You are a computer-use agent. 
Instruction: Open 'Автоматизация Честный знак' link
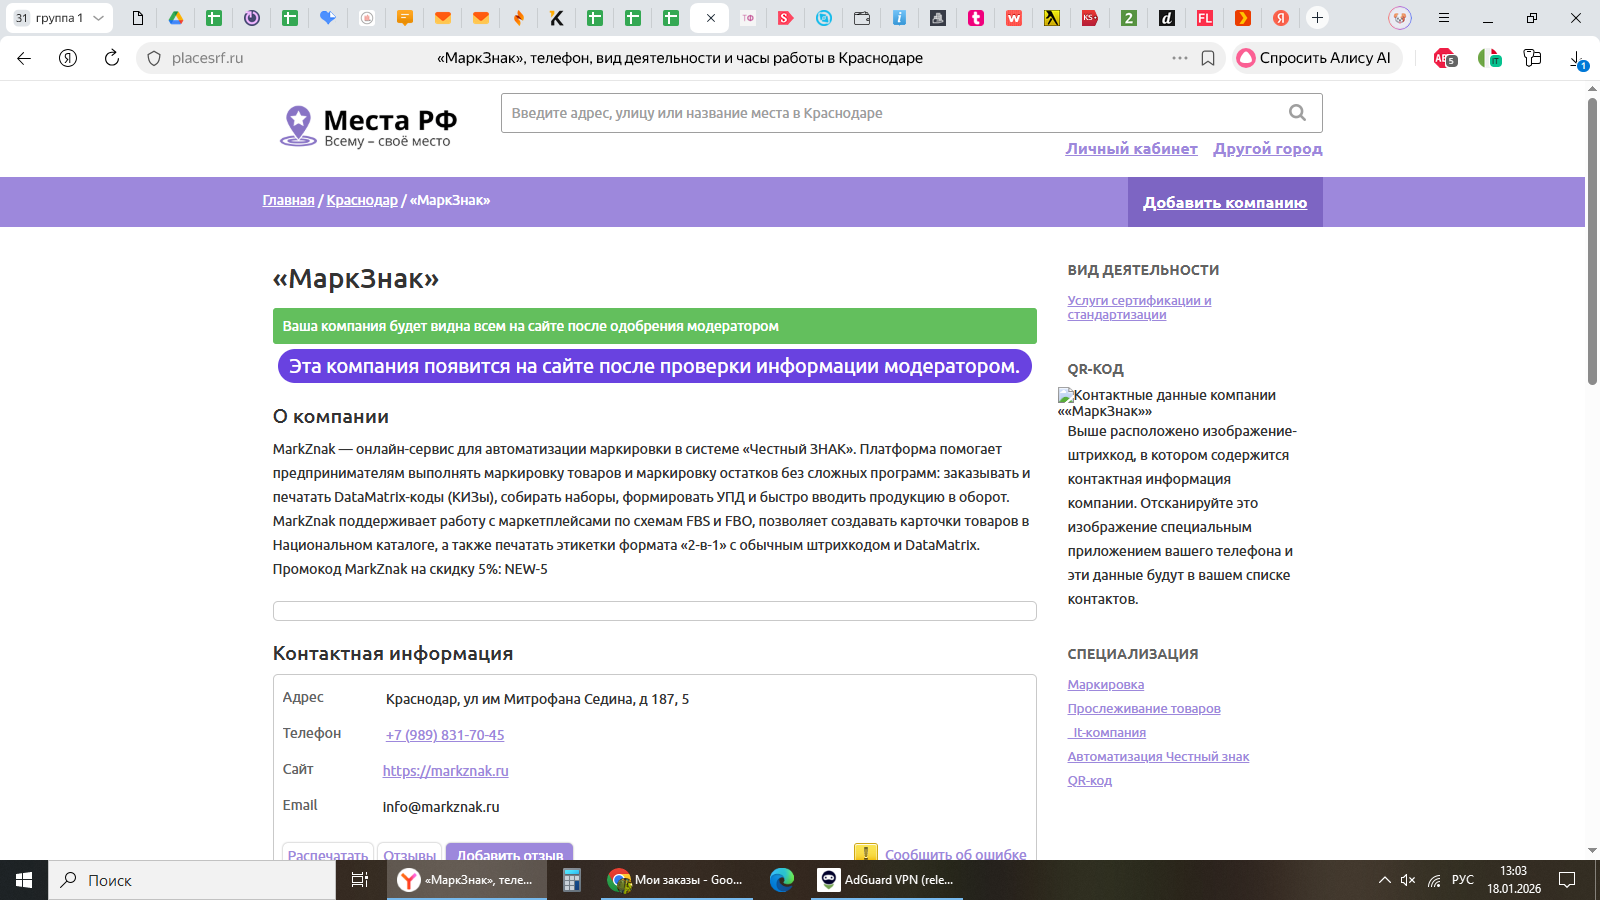point(1158,757)
